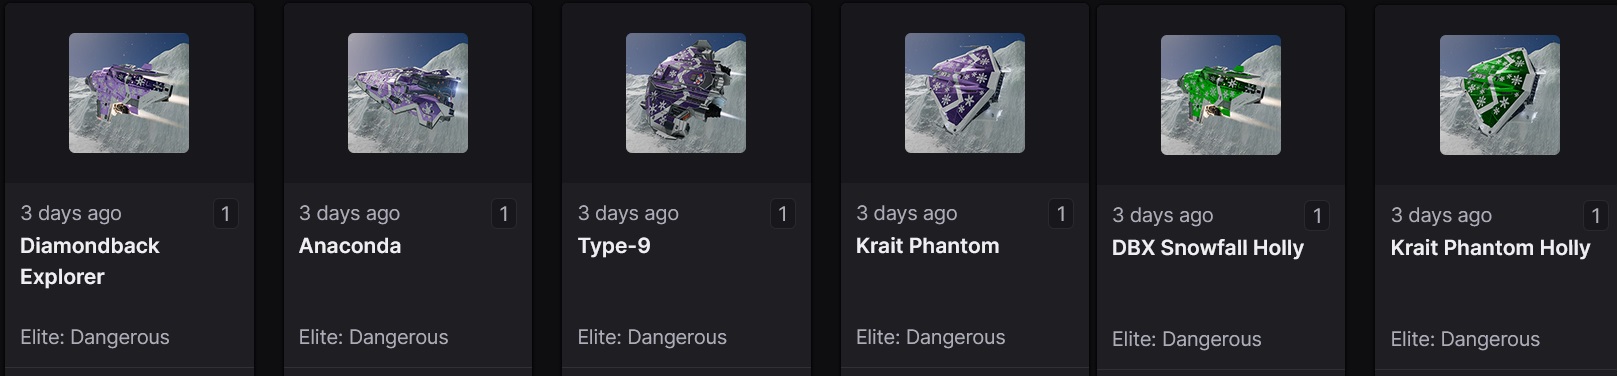This screenshot has height=376, width=1618.
Task: Click the count badge on DBX Snowfall Holly card
Action: tap(1317, 215)
